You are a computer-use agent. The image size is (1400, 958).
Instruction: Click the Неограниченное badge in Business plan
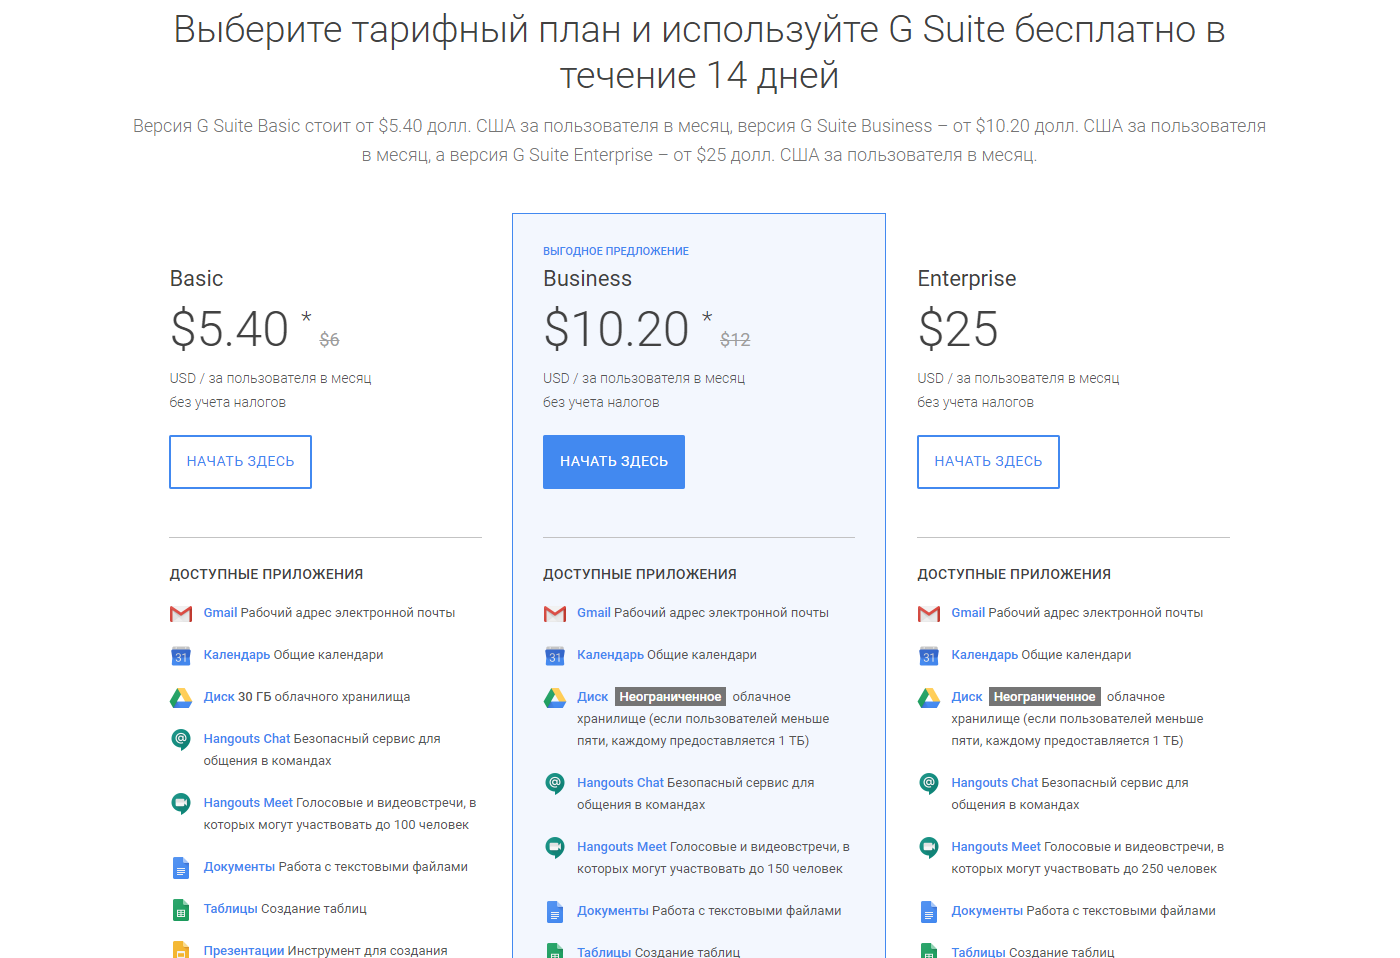pos(670,697)
